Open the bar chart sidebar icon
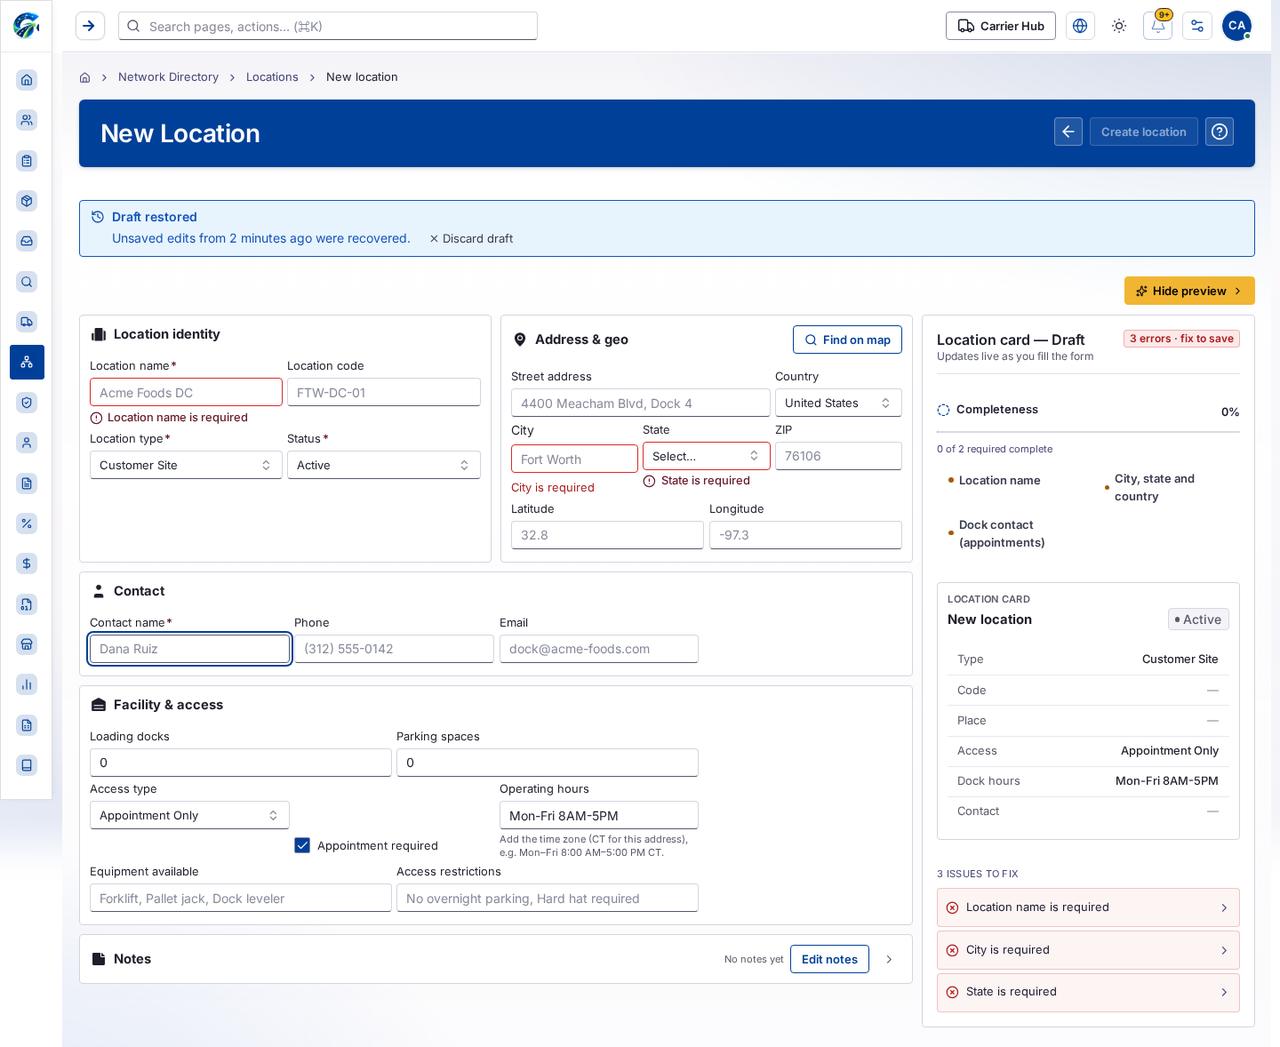Screen dimensions: 1280x1047 tap(27, 685)
